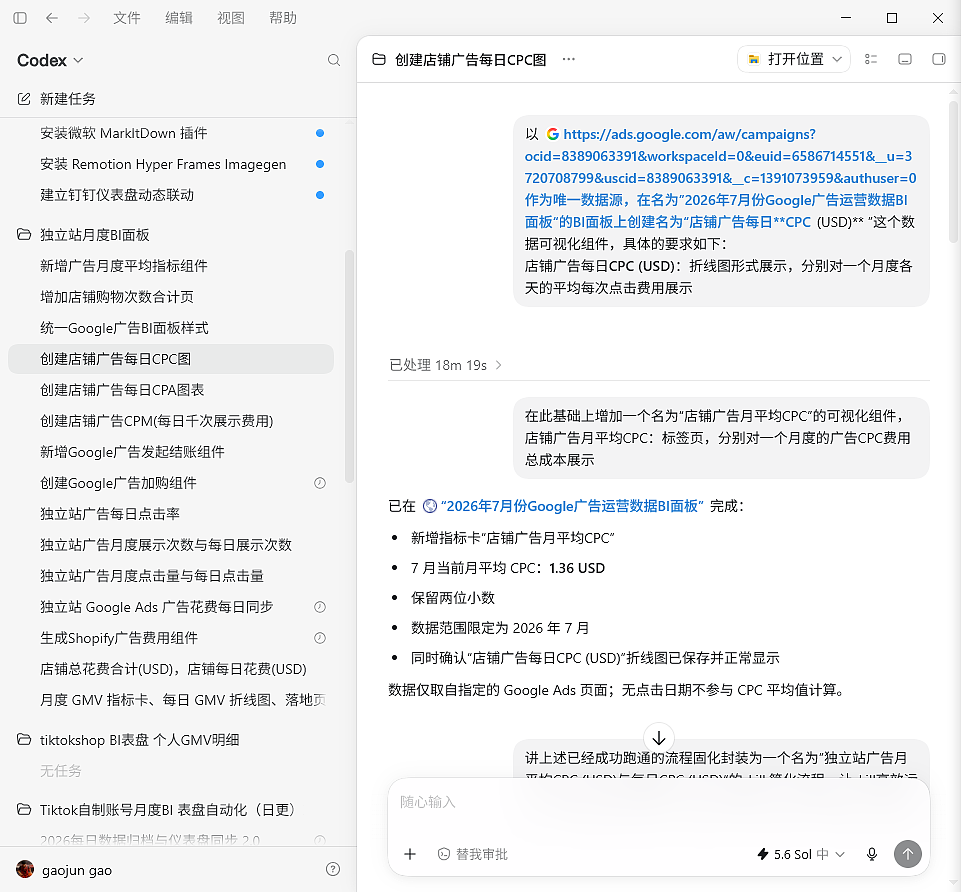This screenshot has height=892, width=961.
Task: Open the 帮助 menu
Action: 283,18
